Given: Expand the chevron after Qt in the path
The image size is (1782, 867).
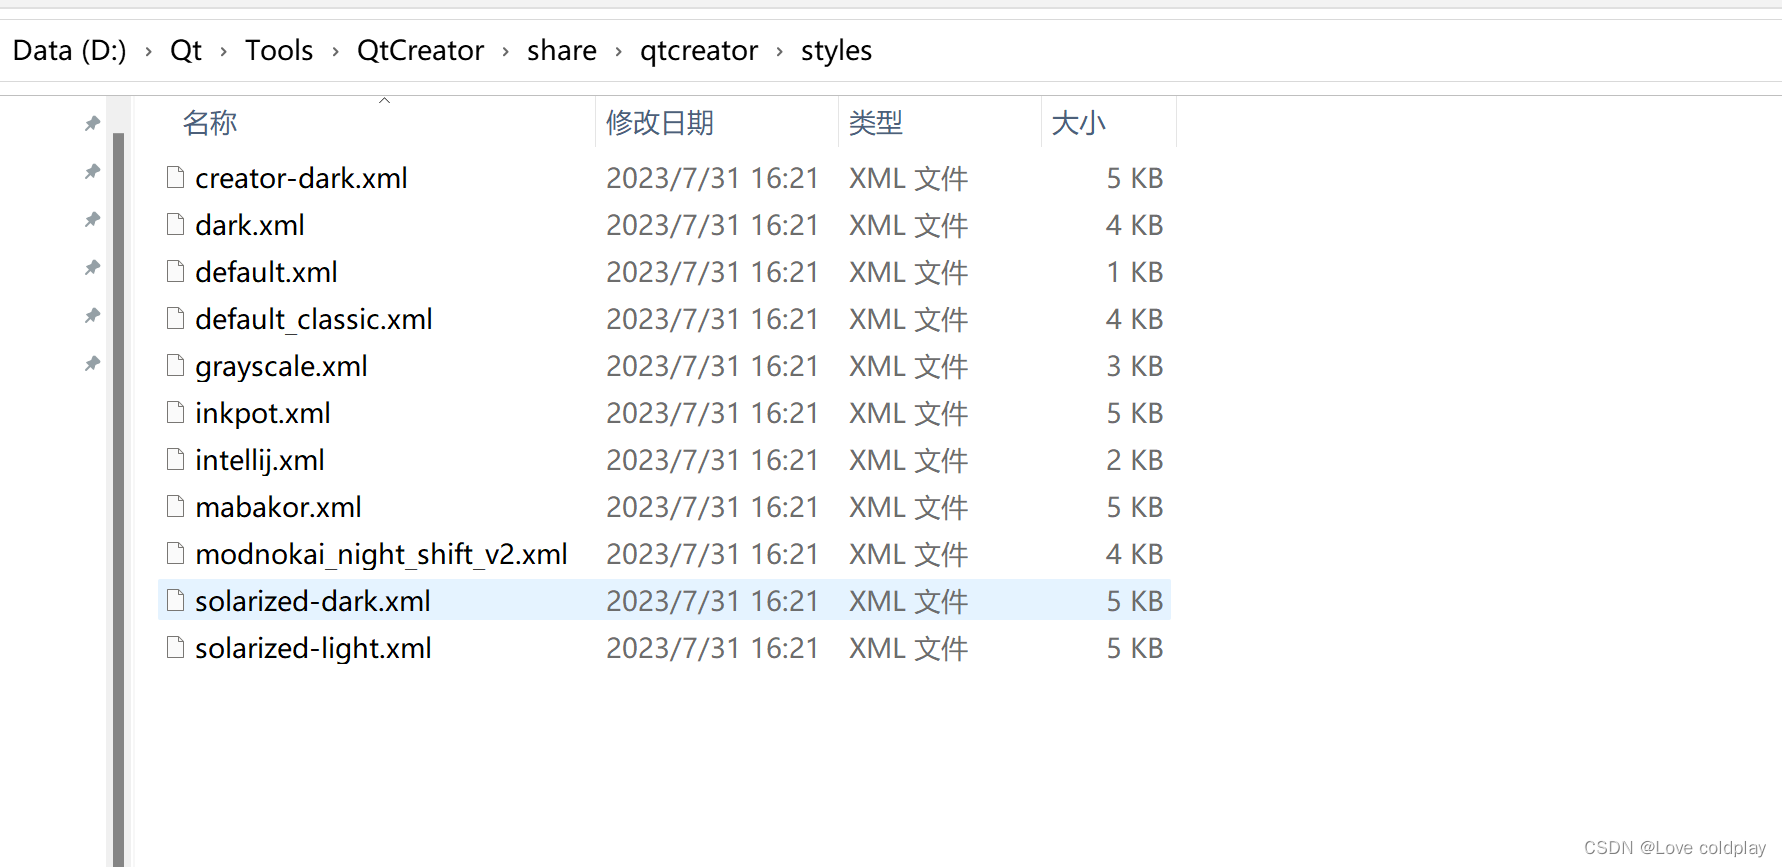Looking at the screenshot, I should 223,51.
